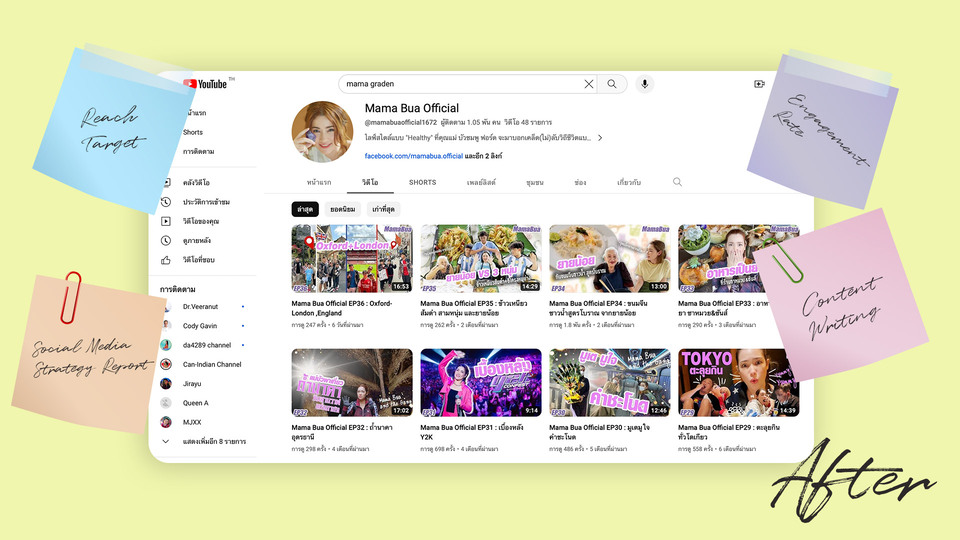Open channel search magnifier beside เกี่ยวกับ tab
The image size is (960, 540).
tap(677, 182)
